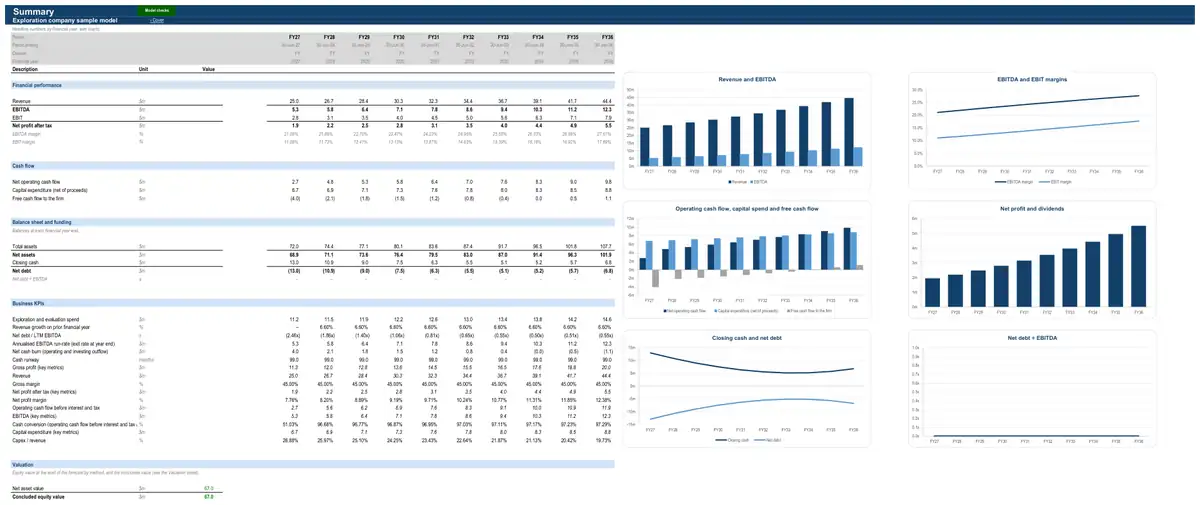Image resolution: width=1200 pixels, height=505 pixels.
Task: Click the green Concluded equity value 67.0 cell
Action: click(x=208, y=496)
